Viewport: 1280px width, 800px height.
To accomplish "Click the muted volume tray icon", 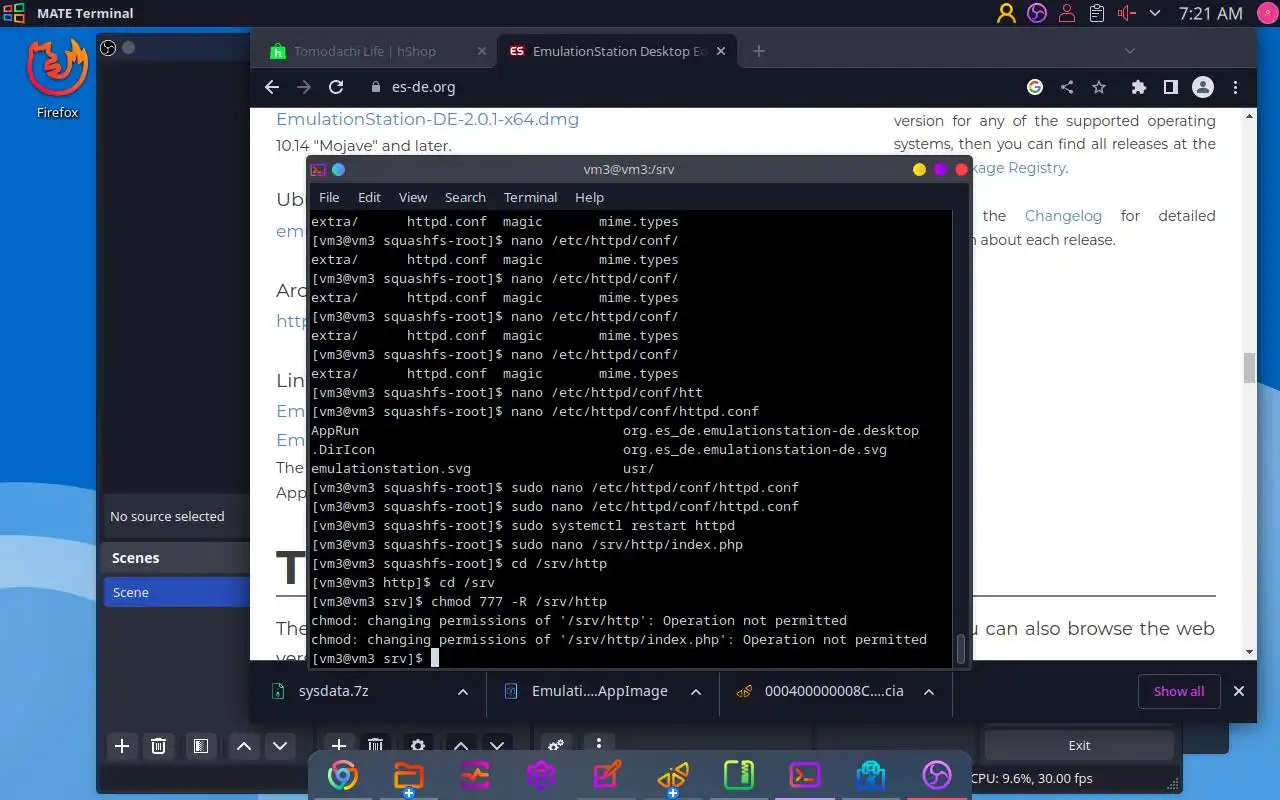I will 1127,13.
